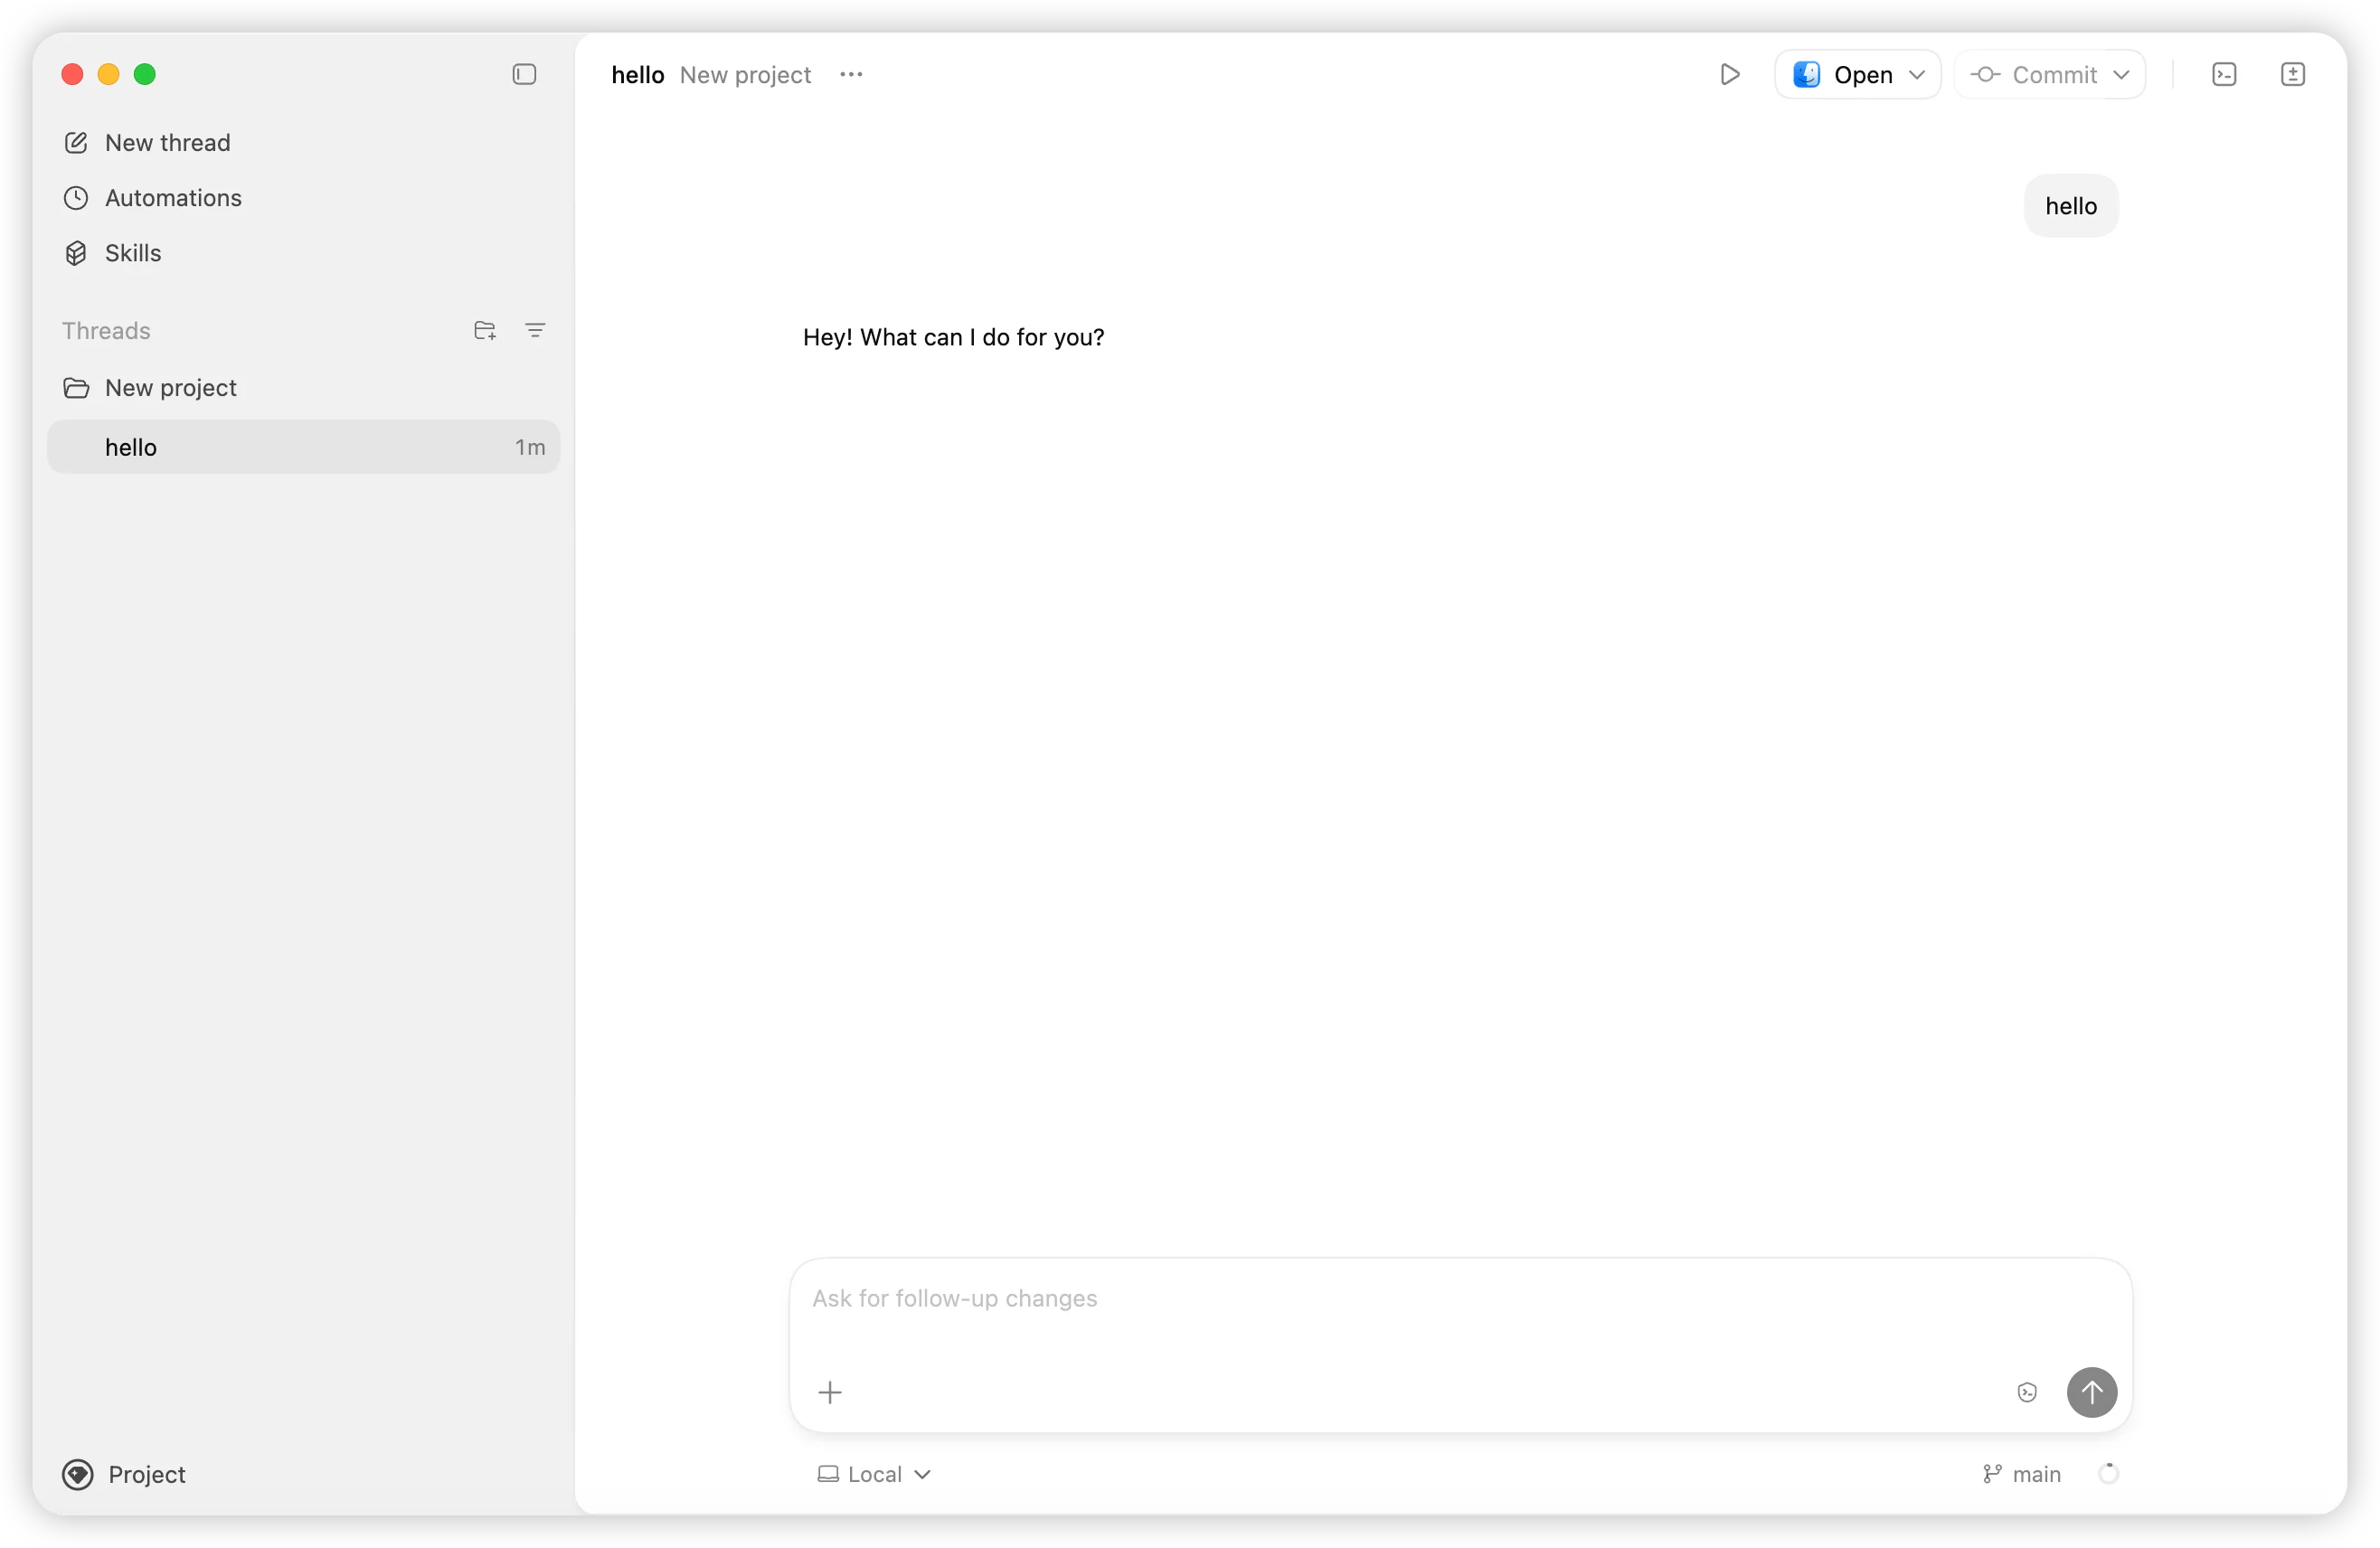Click the small icon beside send button
Screen dimensions: 2380x1548
coord(2027,1392)
